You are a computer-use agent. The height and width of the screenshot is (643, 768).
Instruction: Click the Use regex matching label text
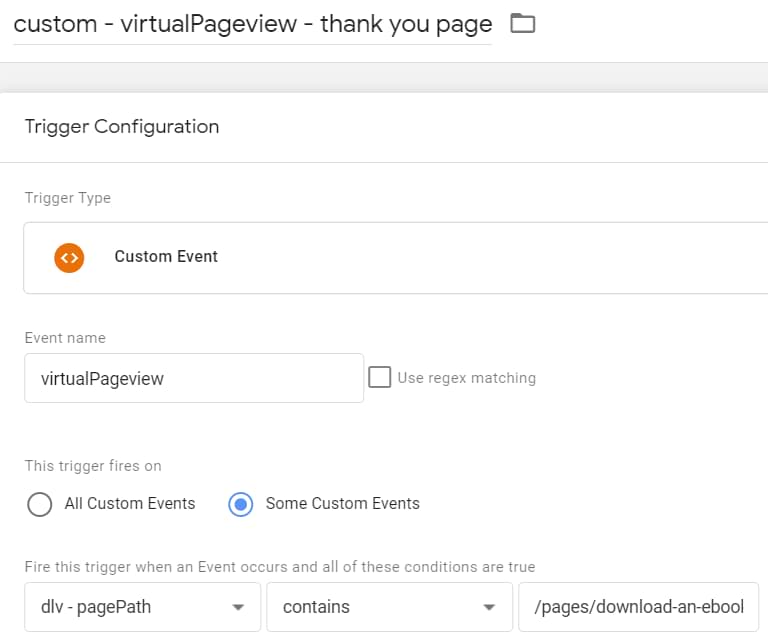(x=466, y=378)
